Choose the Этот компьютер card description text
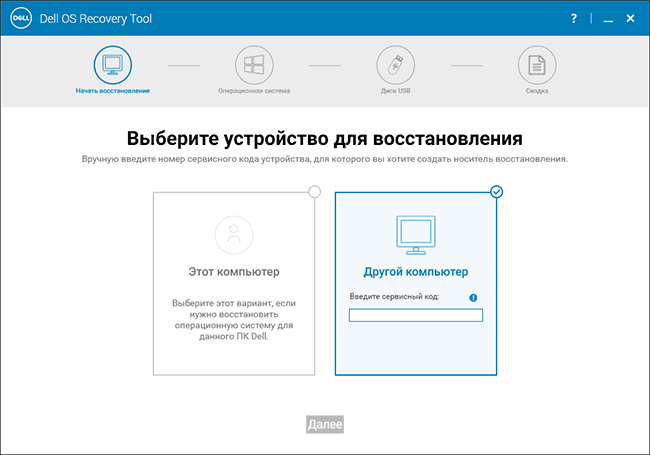 tap(234, 318)
